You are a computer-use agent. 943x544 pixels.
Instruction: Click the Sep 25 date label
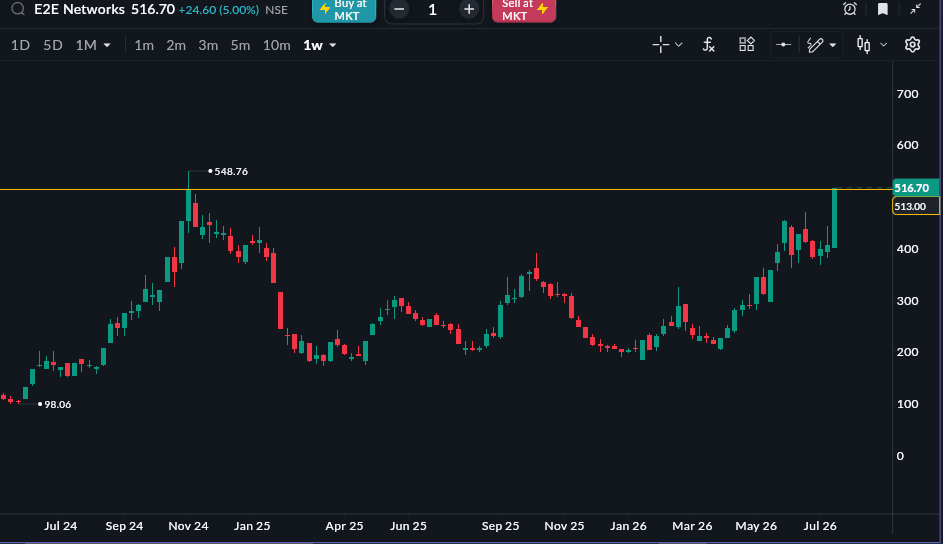coord(500,526)
